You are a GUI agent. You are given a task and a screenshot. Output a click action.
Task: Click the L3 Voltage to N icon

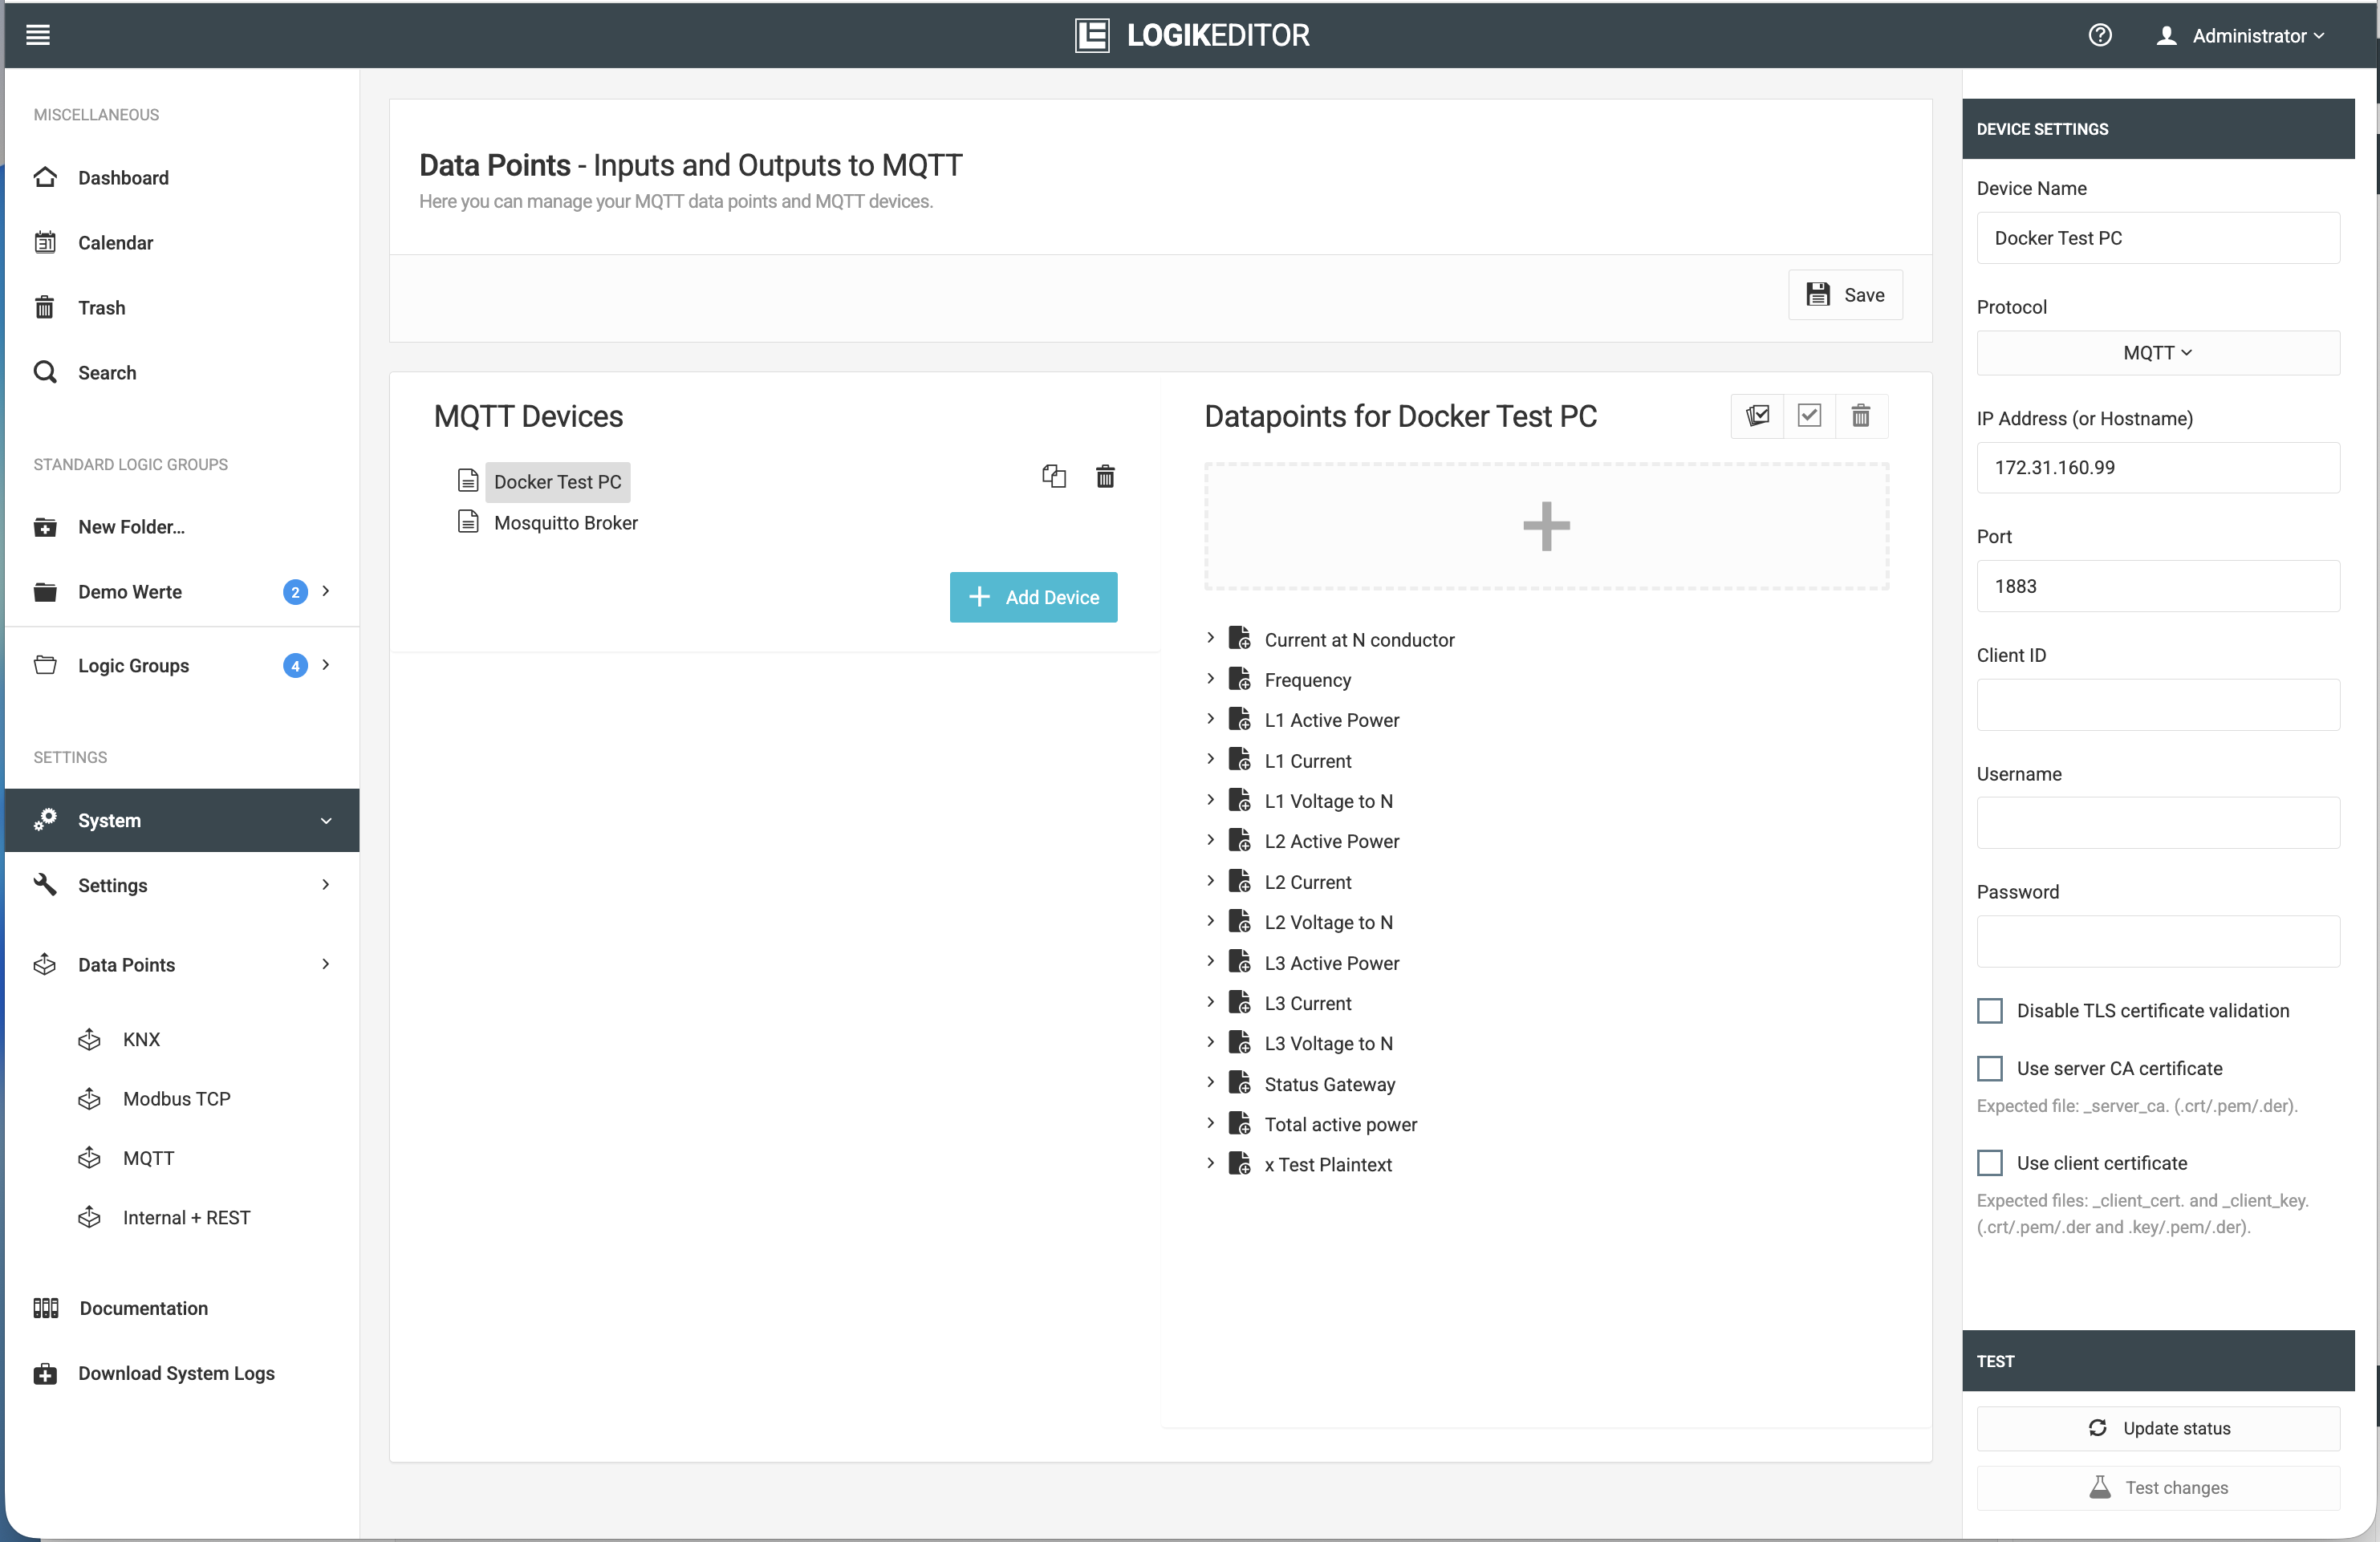point(1240,1042)
